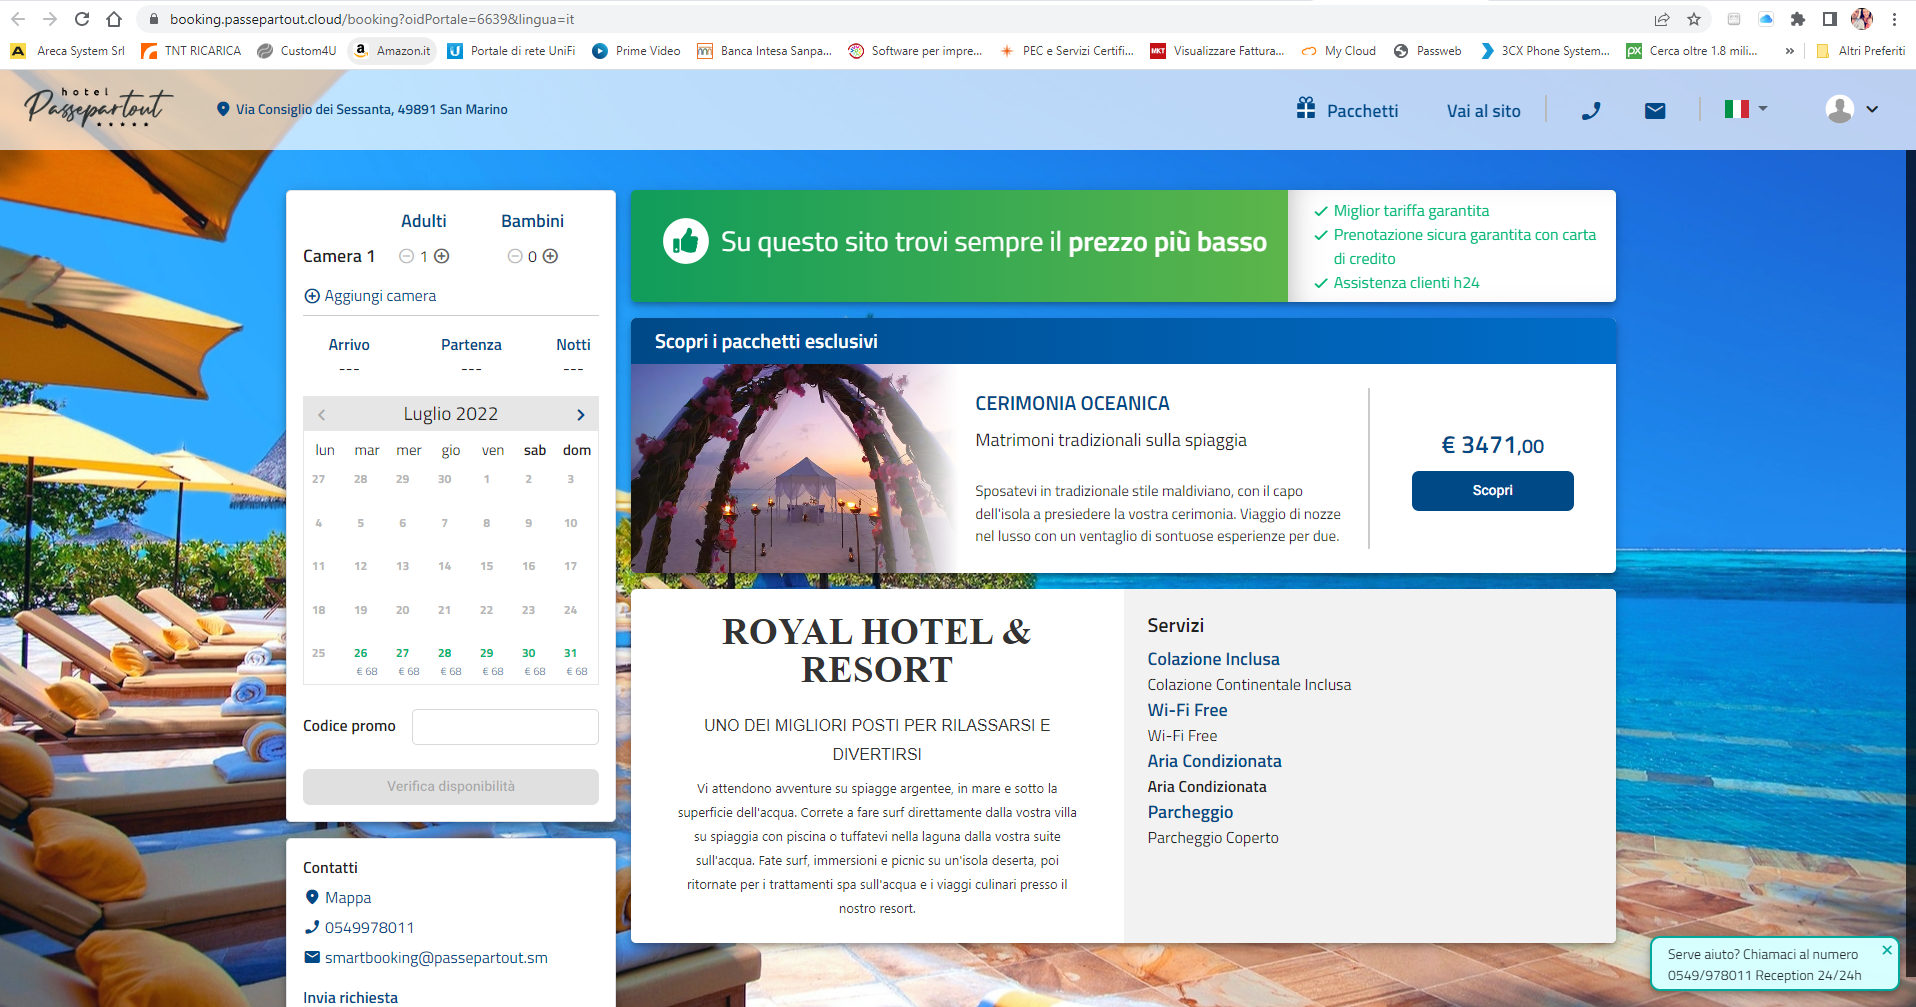The height and width of the screenshot is (1007, 1916).
Task: Click the Codice promo input field
Action: pos(505,727)
